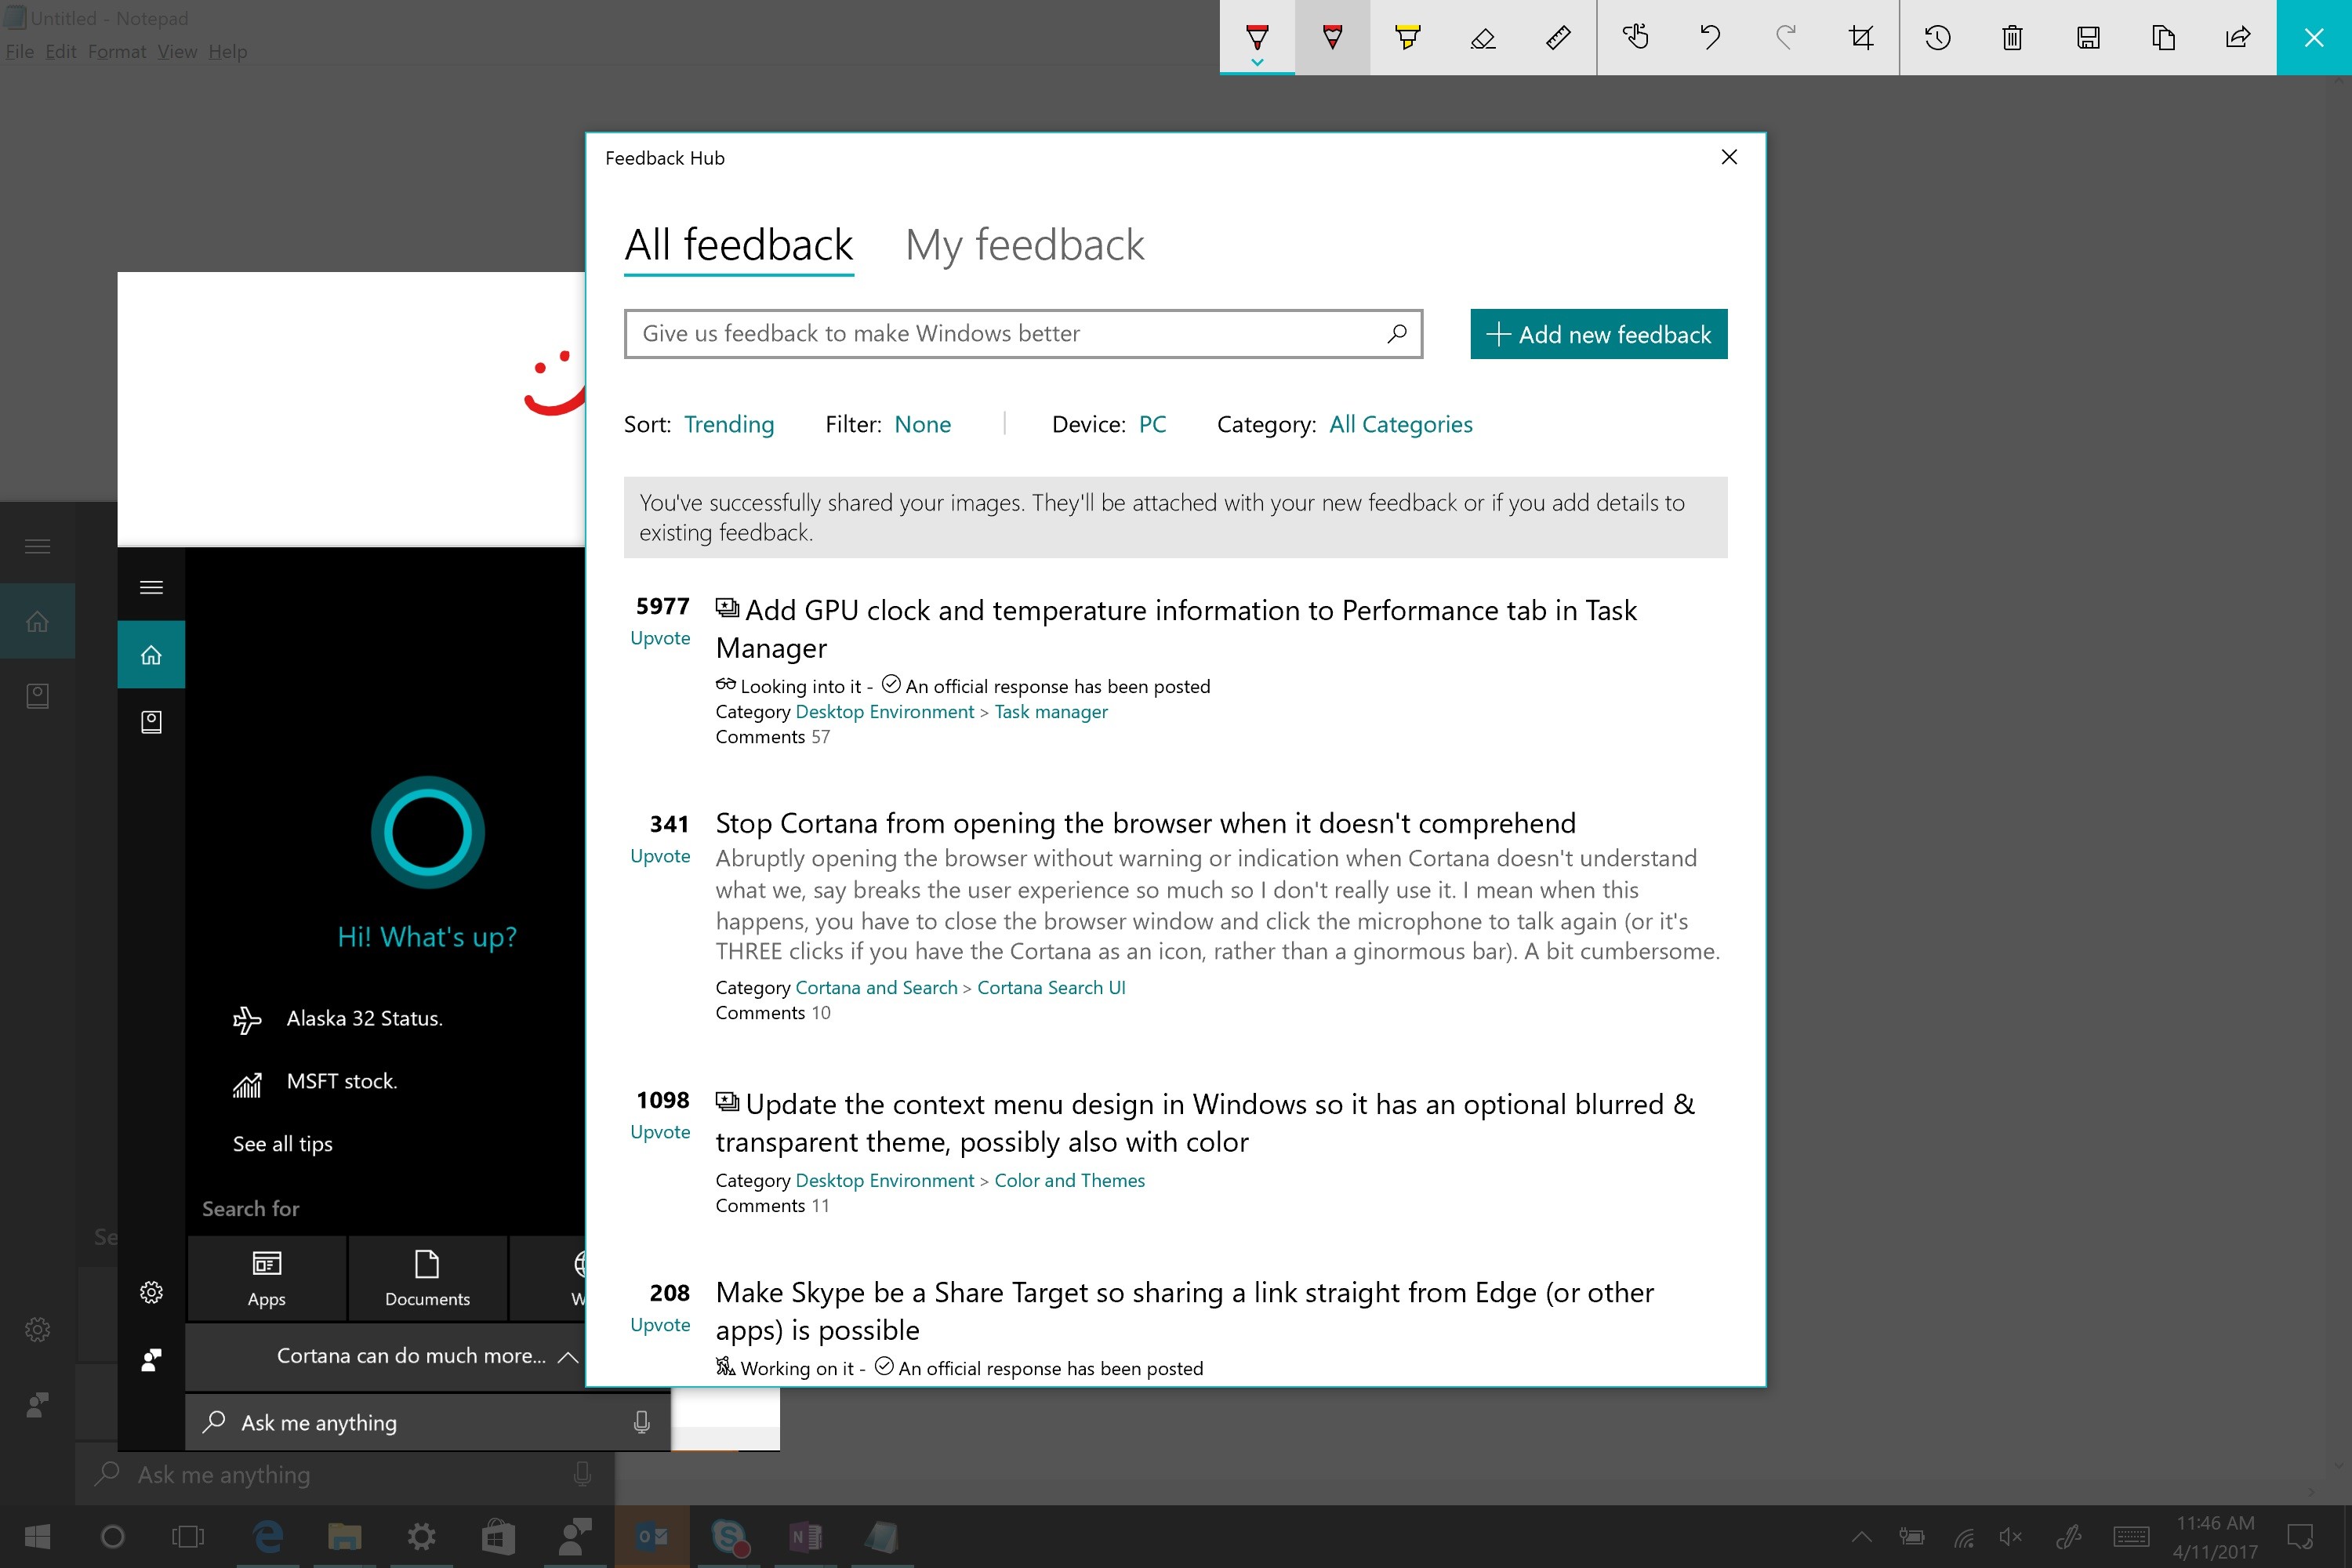Screen dimensions: 2352x1568
Task: Enable touch writing mode
Action: click(1636, 38)
